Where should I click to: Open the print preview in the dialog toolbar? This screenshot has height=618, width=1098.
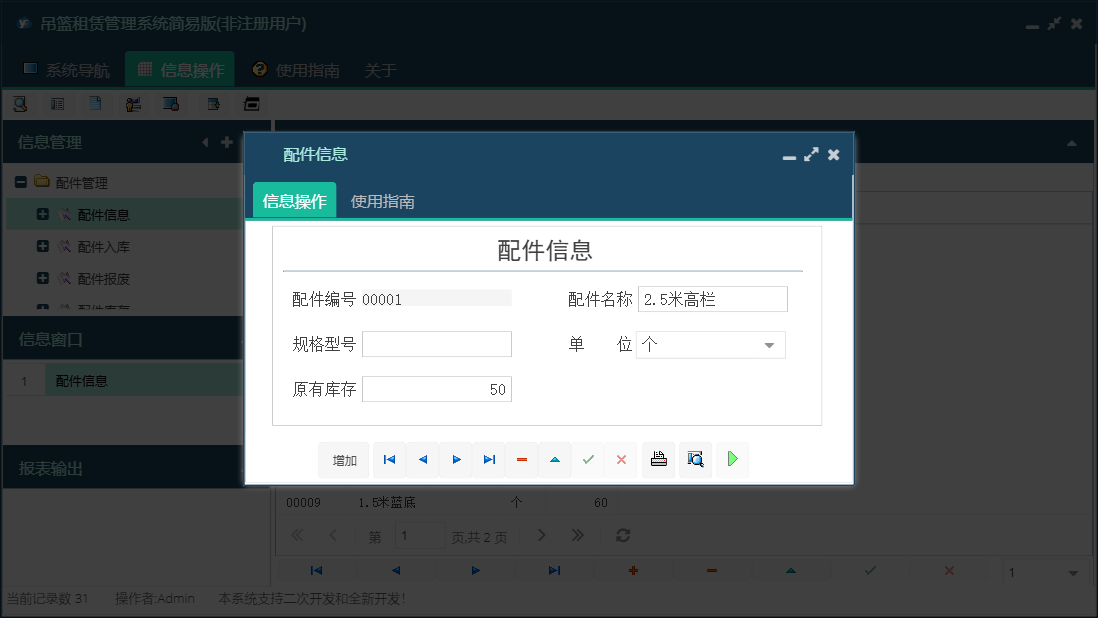[695, 459]
